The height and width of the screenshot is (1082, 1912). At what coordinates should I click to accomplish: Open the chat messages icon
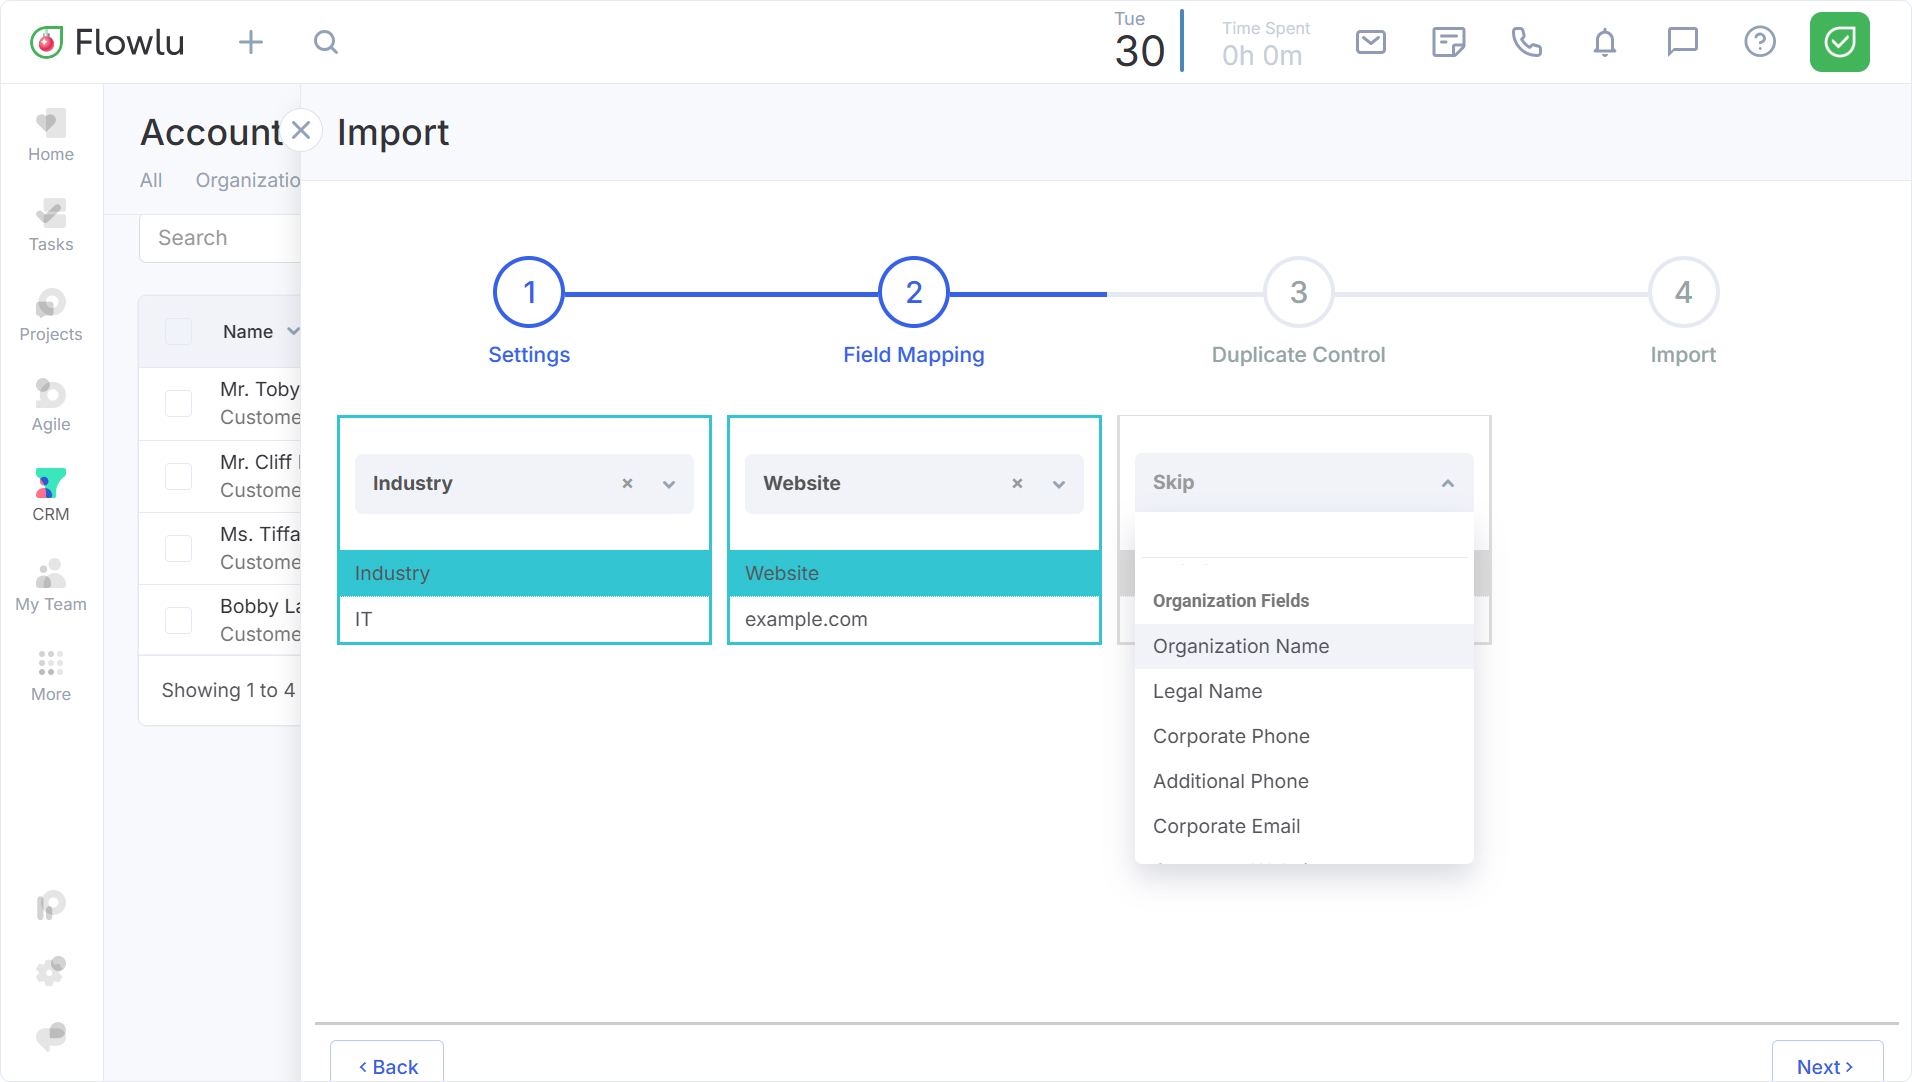[x=1682, y=42]
